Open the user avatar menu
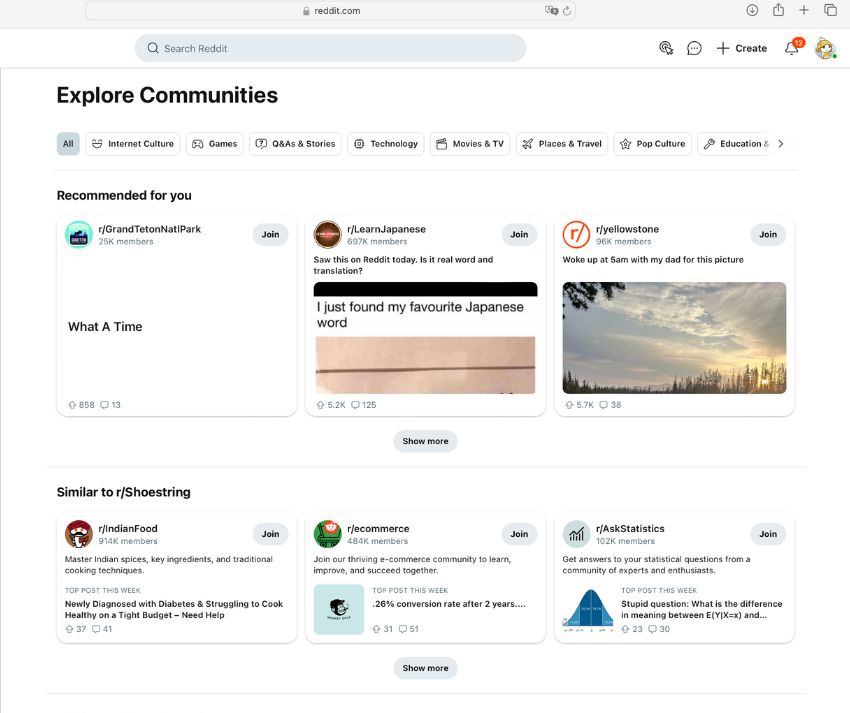Viewport: 850px width, 713px height. 825,48
